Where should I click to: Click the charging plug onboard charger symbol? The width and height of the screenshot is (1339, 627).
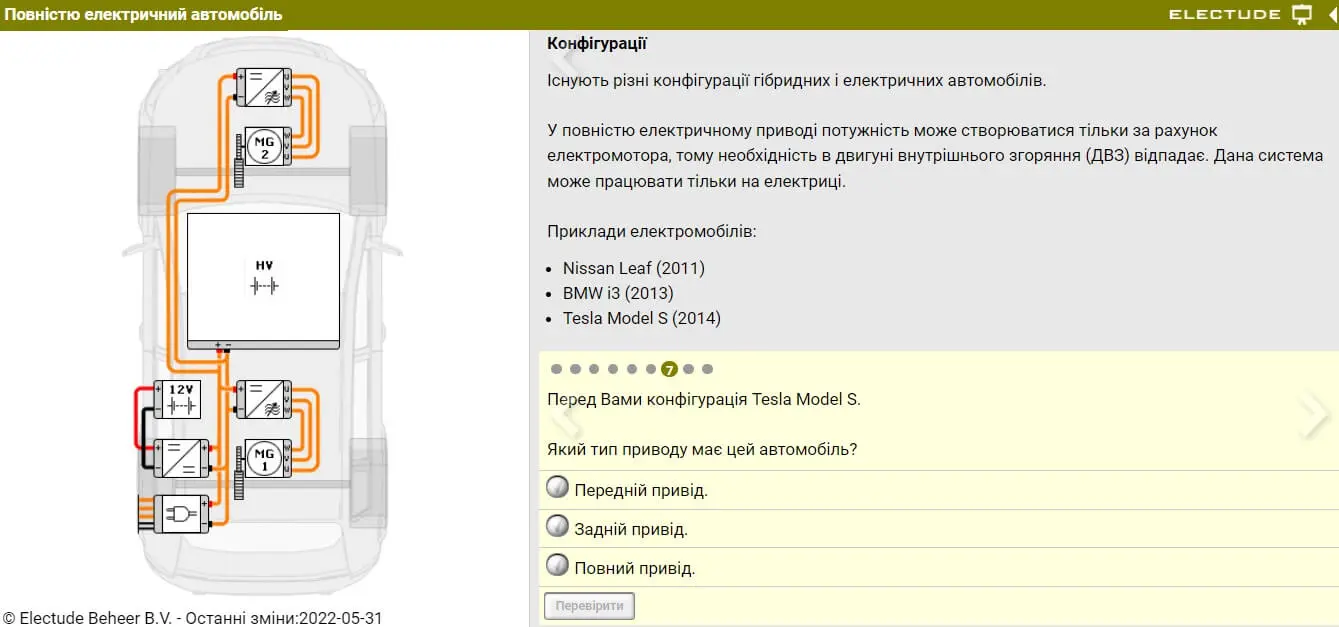(x=180, y=514)
